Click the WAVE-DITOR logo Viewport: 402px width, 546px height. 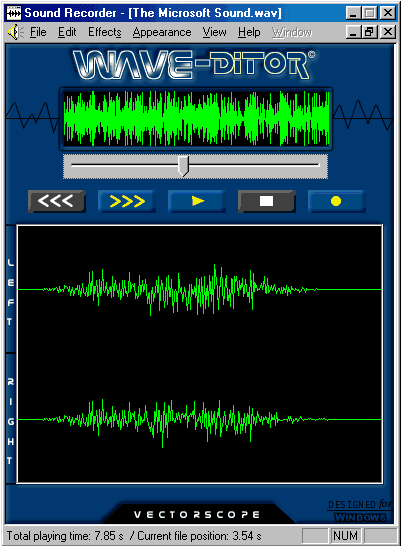point(194,65)
